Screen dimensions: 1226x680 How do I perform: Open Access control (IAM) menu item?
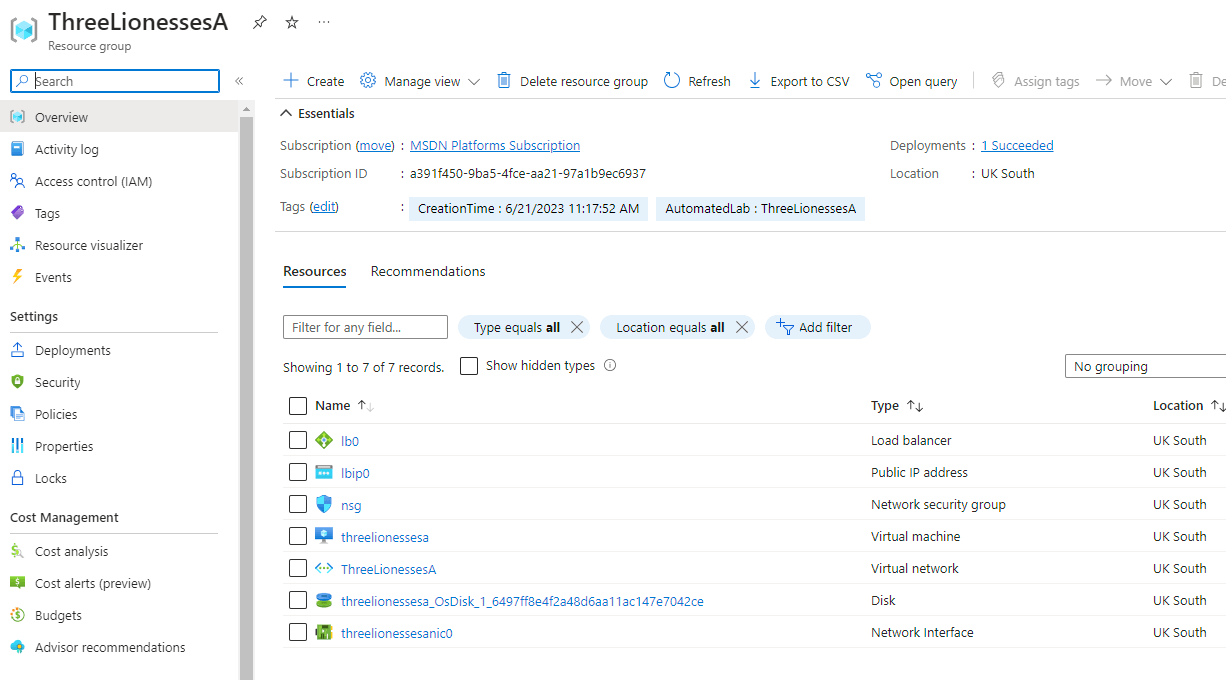pos(93,181)
